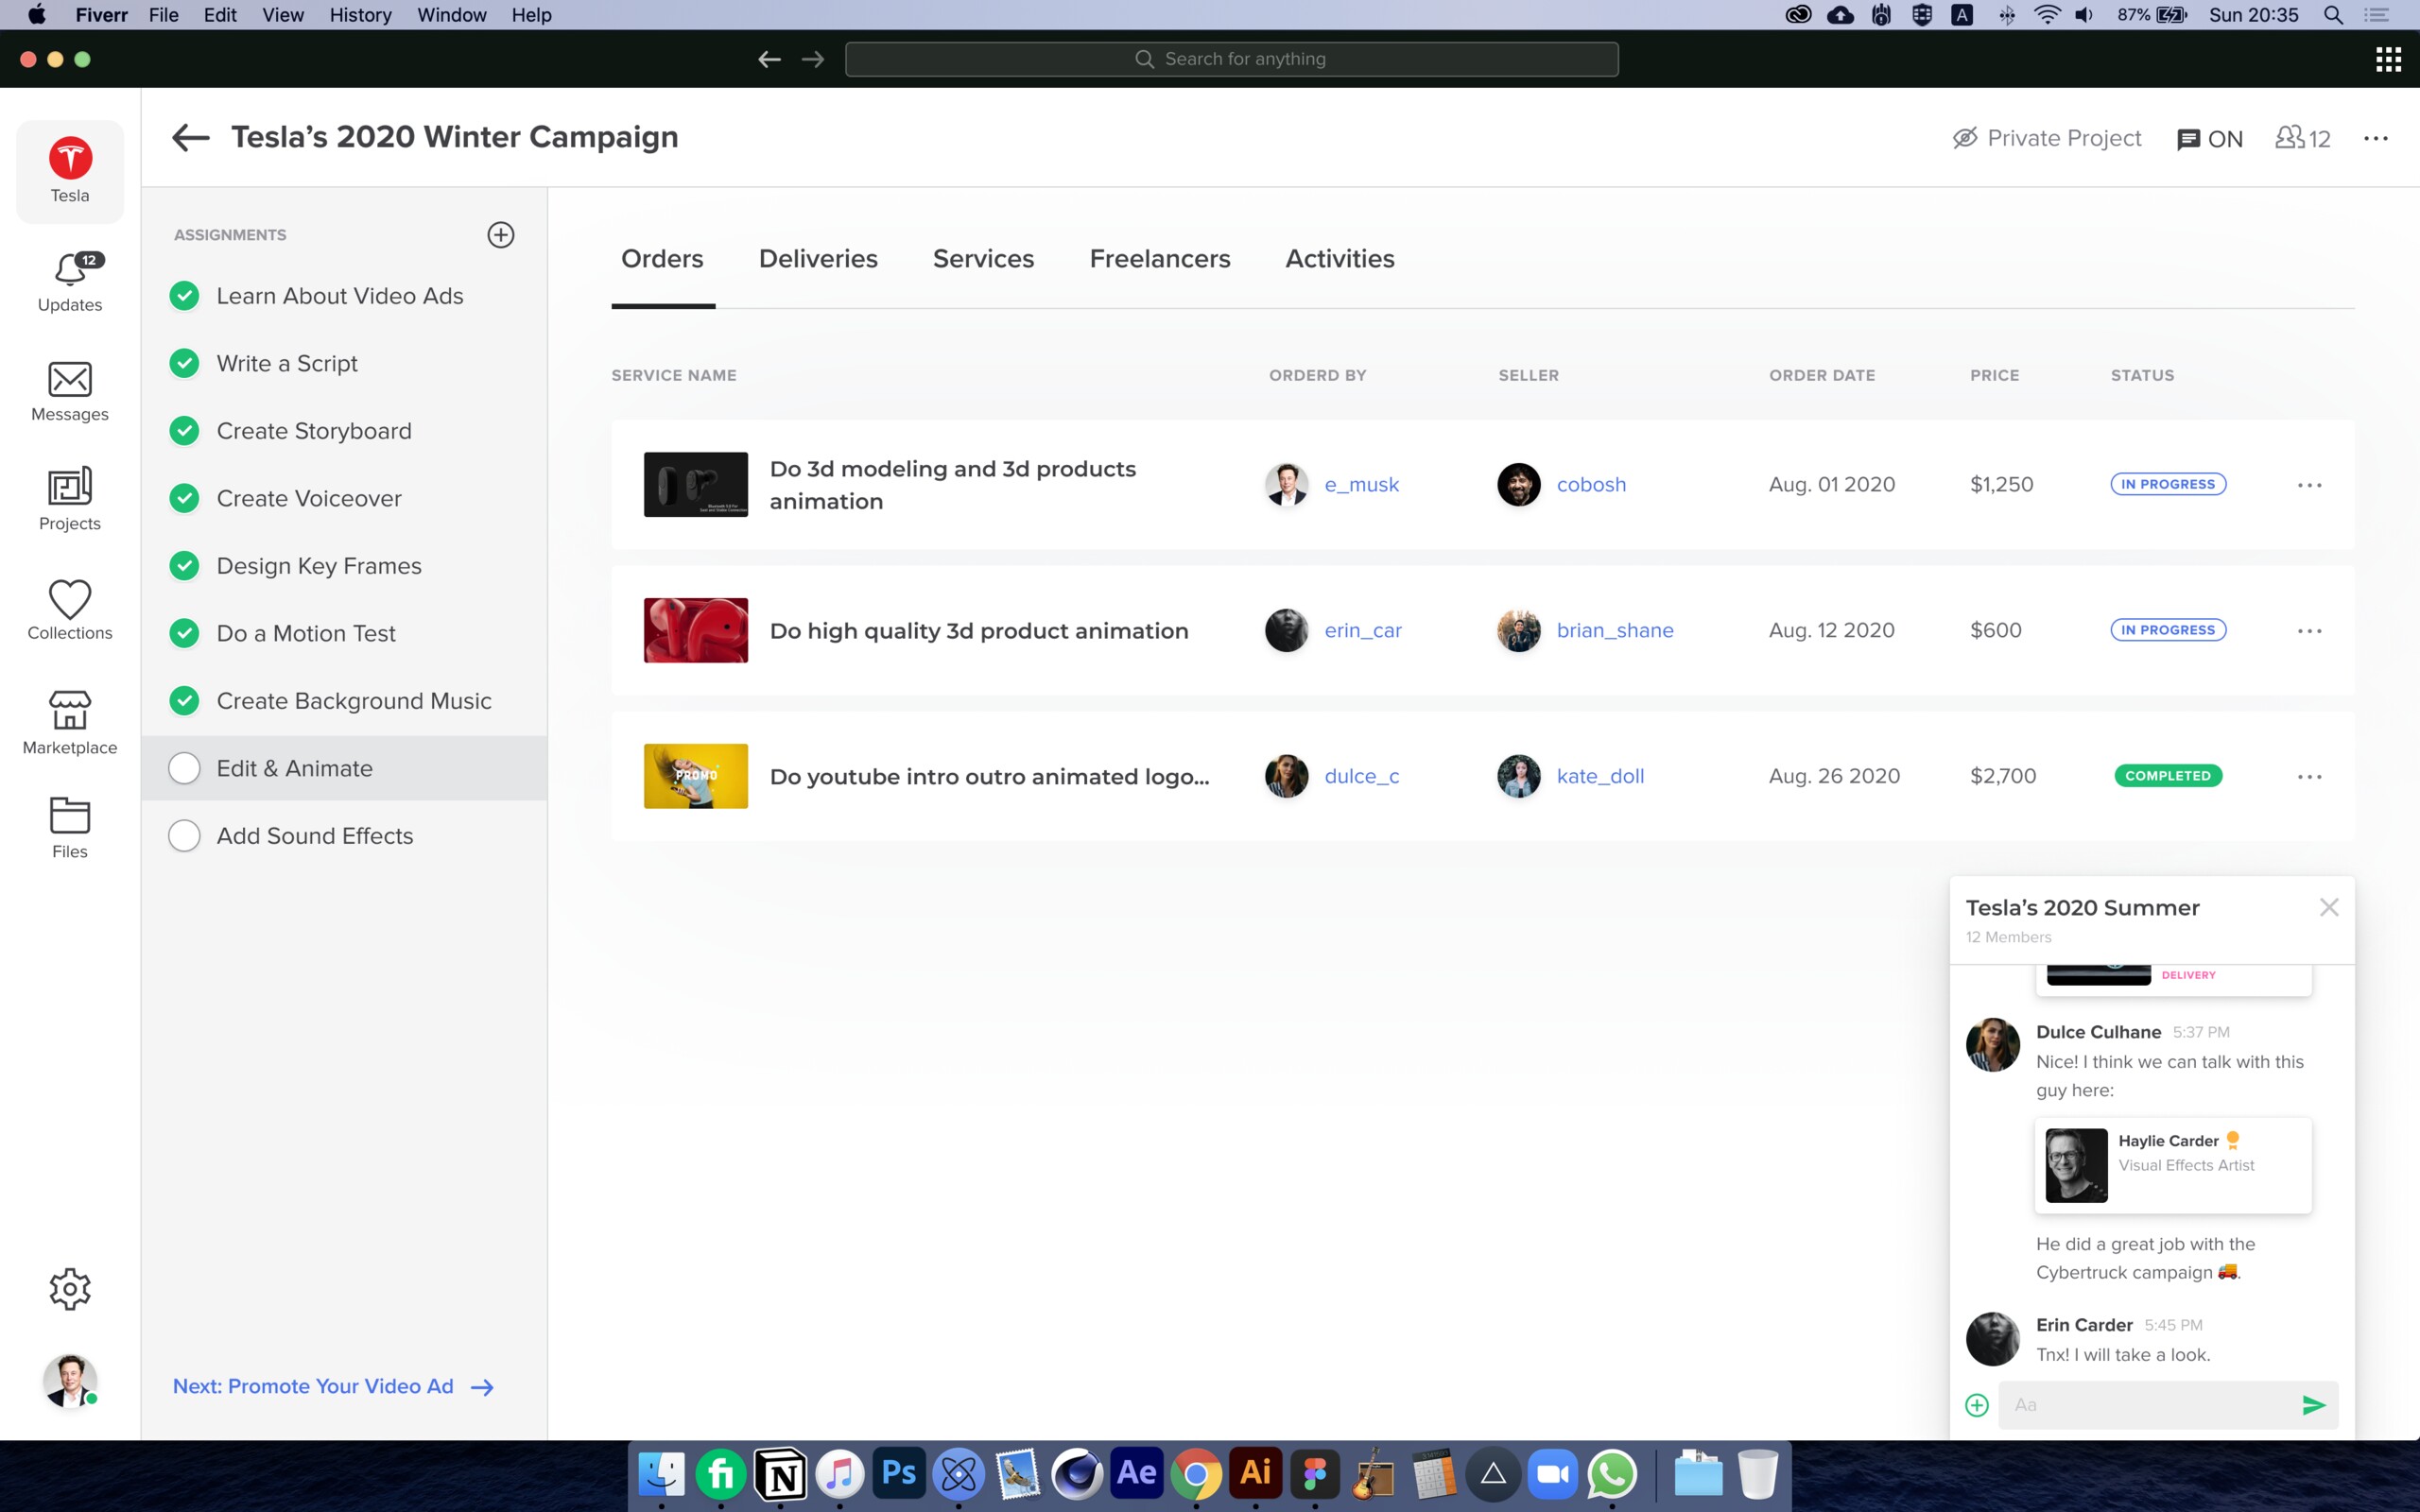
Task: Open Figma in the dock
Action: pos(1314,1473)
